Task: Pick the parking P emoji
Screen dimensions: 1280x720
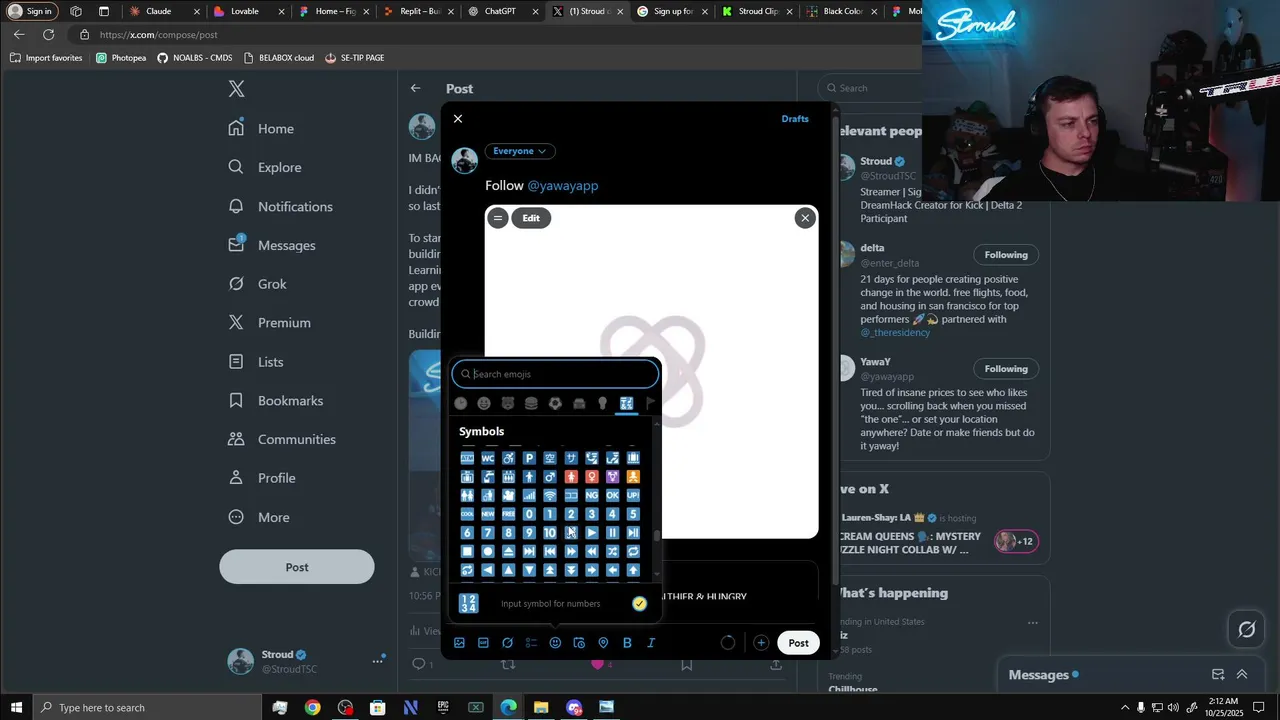Action: tap(529, 458)
